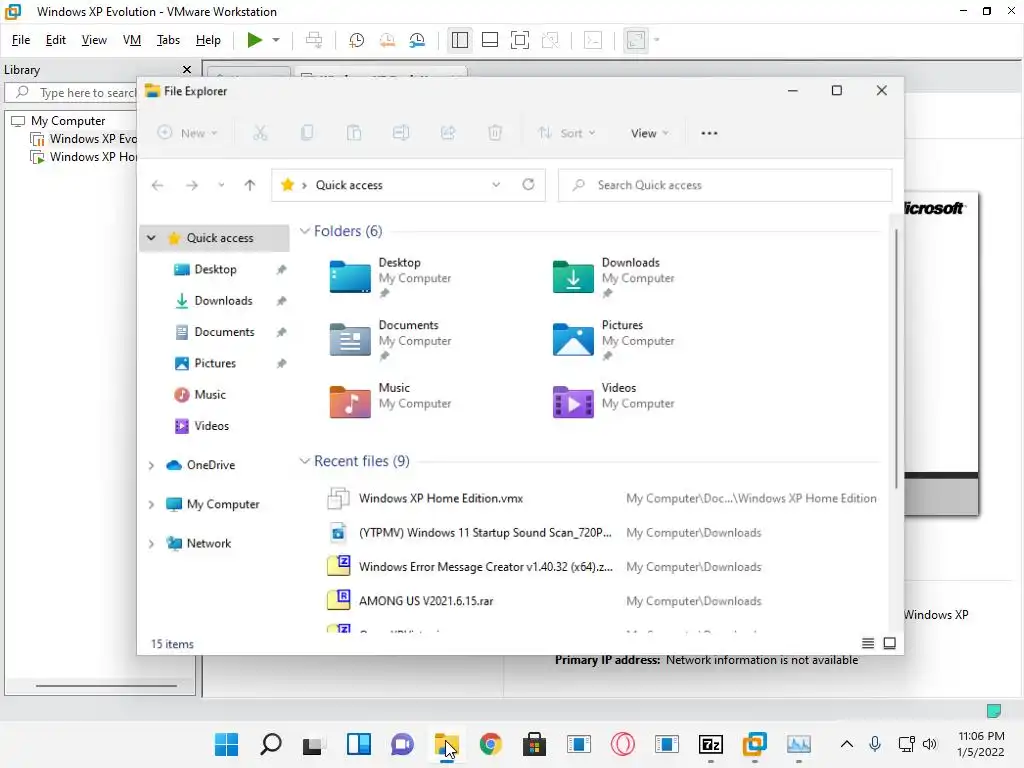Screen dimensions: 1024x768
Task: Toggle the thumbnail bar icon in the VMware toolbar
Action: (x=490, y=40)
